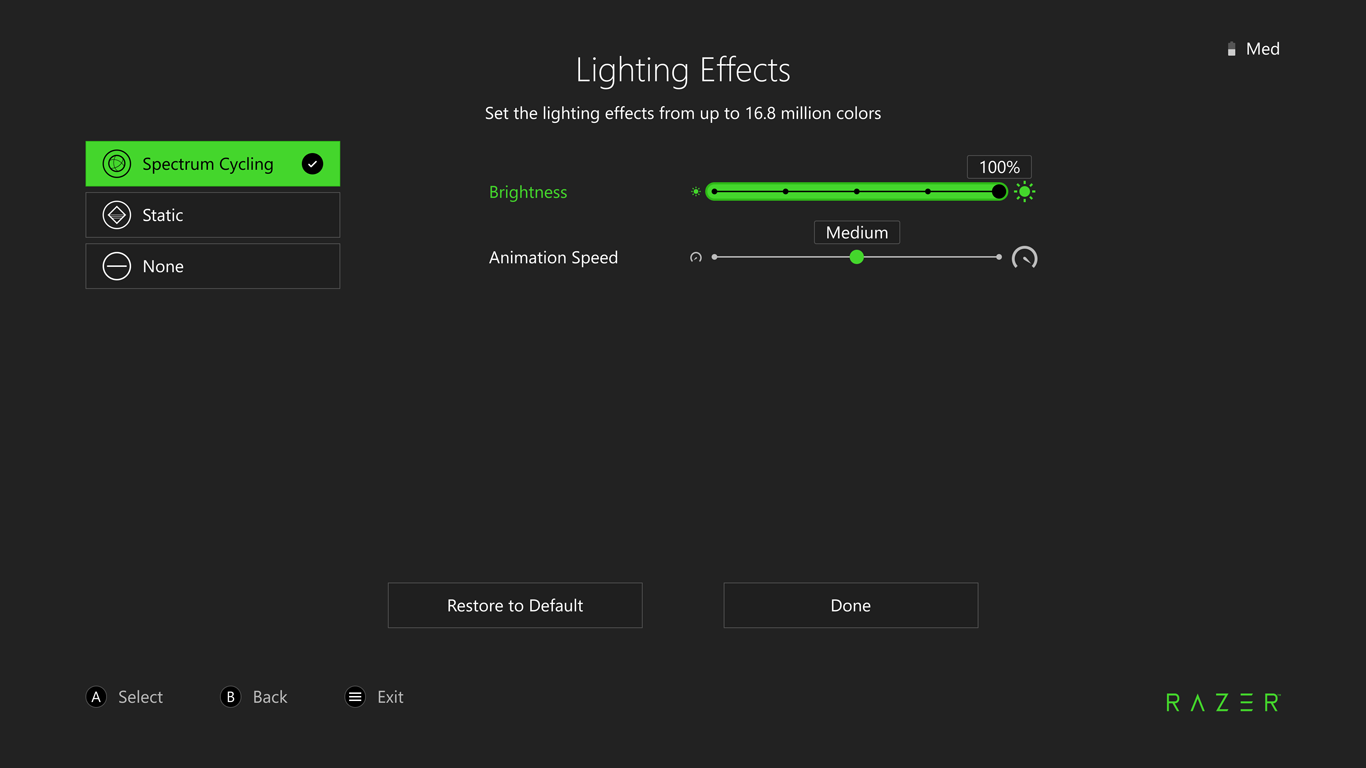The width and height of the screenshot is (1366, 768).
Task: Click the Animation Speed slider handle
Action: click(x=856, y=257)
